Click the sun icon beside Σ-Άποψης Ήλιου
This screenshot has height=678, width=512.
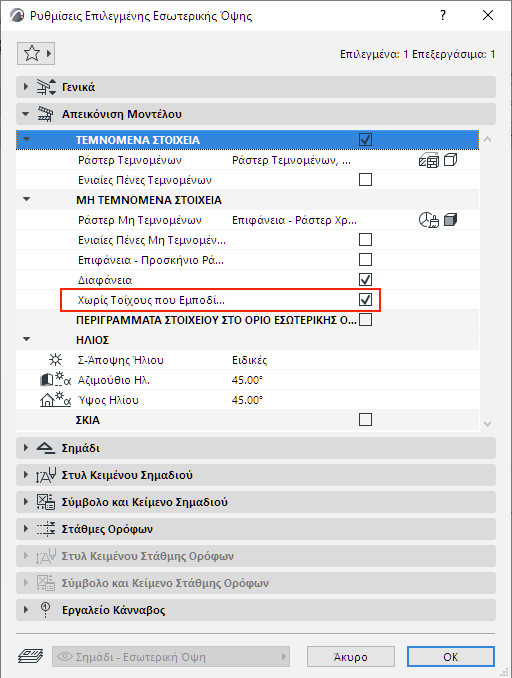click(x=55, y=360)
